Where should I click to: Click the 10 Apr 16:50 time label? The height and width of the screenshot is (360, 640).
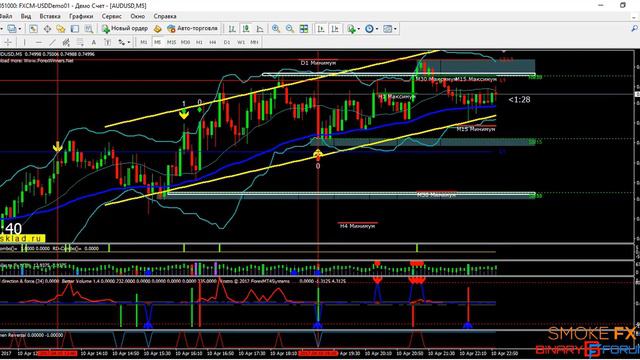(x=220, y=353)
